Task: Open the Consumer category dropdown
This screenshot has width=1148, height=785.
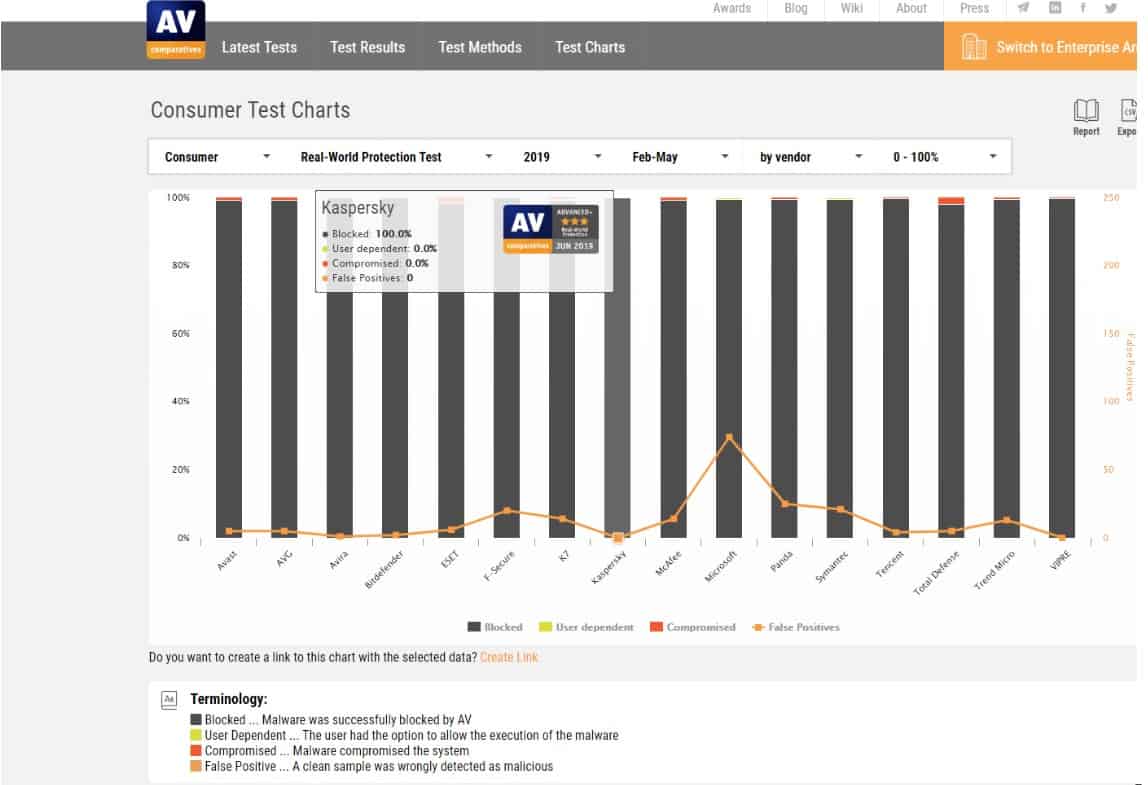Action: coord(217,157)
